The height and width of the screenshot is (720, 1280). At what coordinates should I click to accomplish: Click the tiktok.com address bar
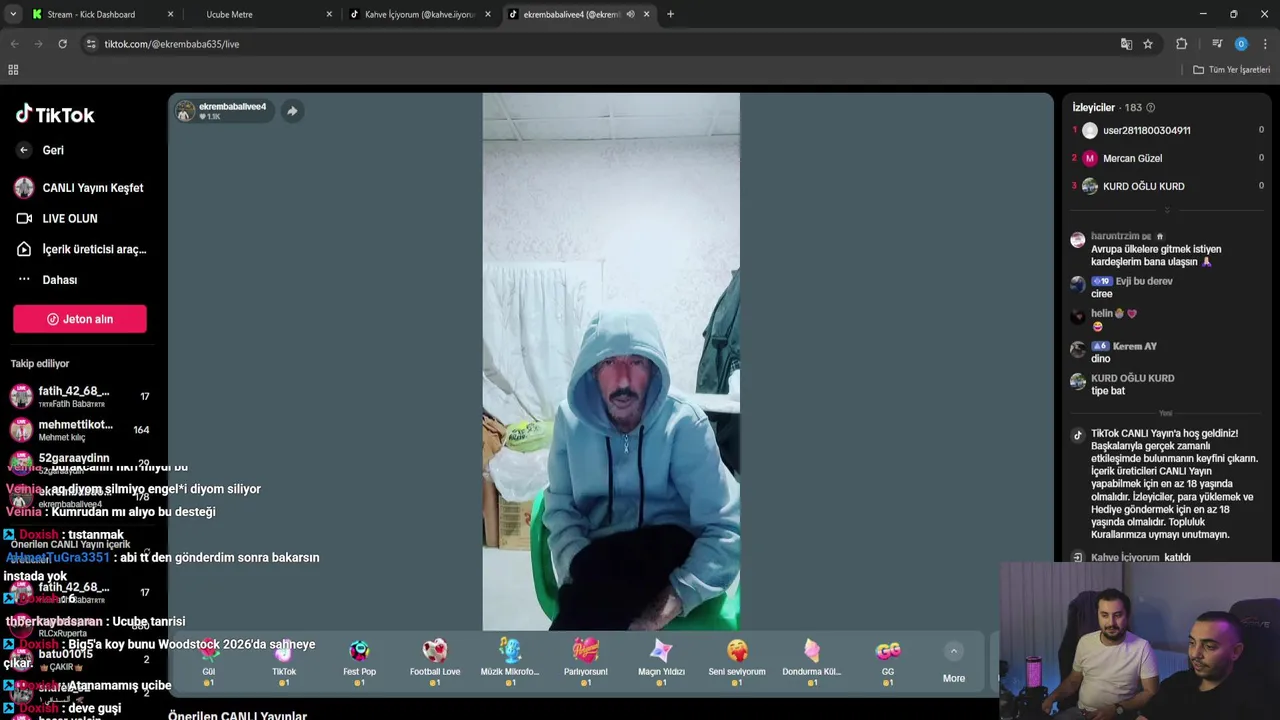600,44
